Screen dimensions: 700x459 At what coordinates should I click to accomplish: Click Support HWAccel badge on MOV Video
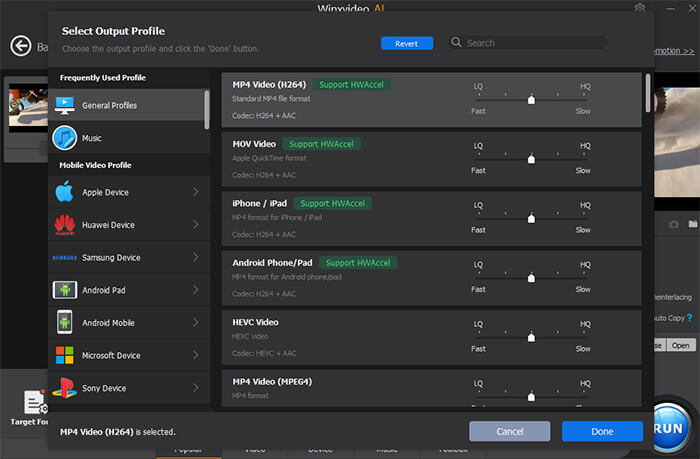coord(321,144)
